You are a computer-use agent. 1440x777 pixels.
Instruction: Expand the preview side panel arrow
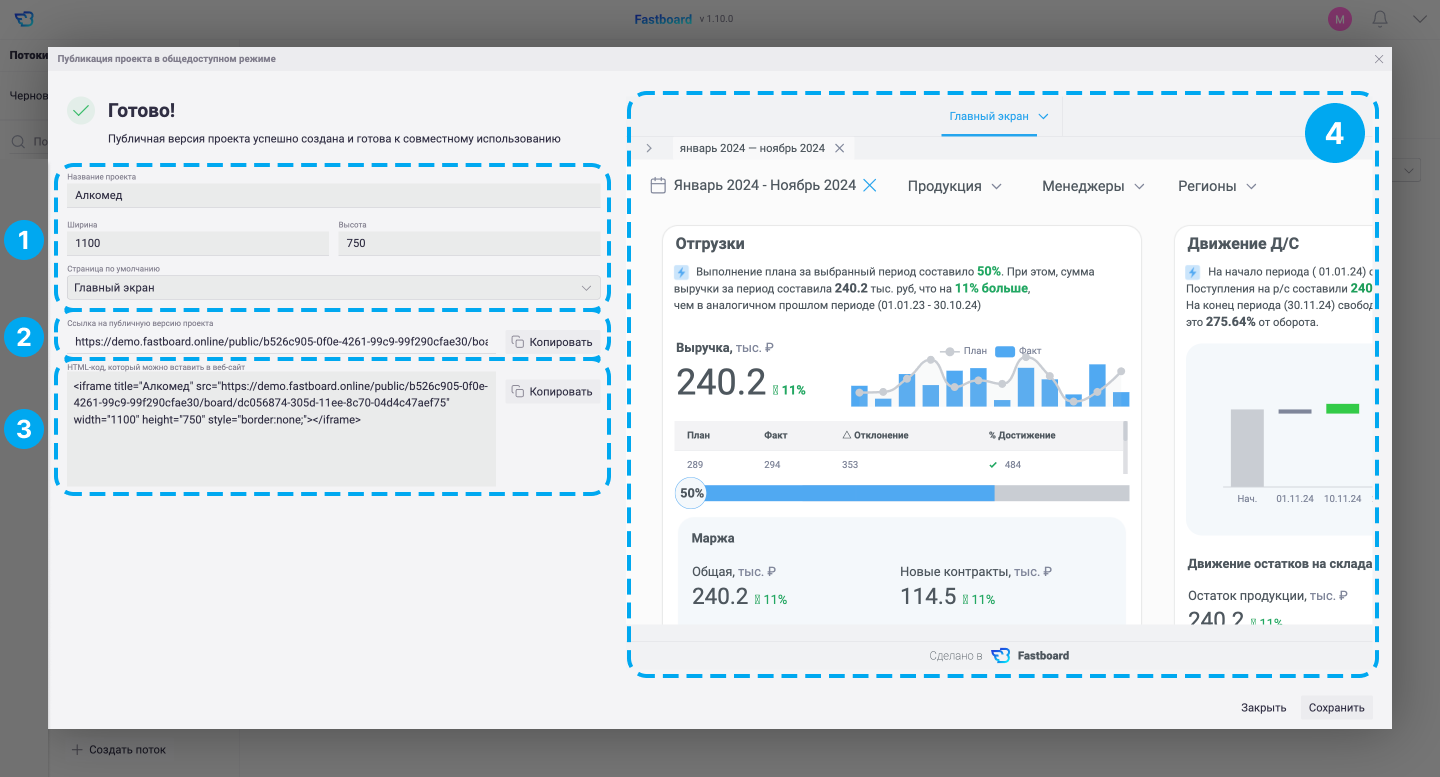[649, 148]
